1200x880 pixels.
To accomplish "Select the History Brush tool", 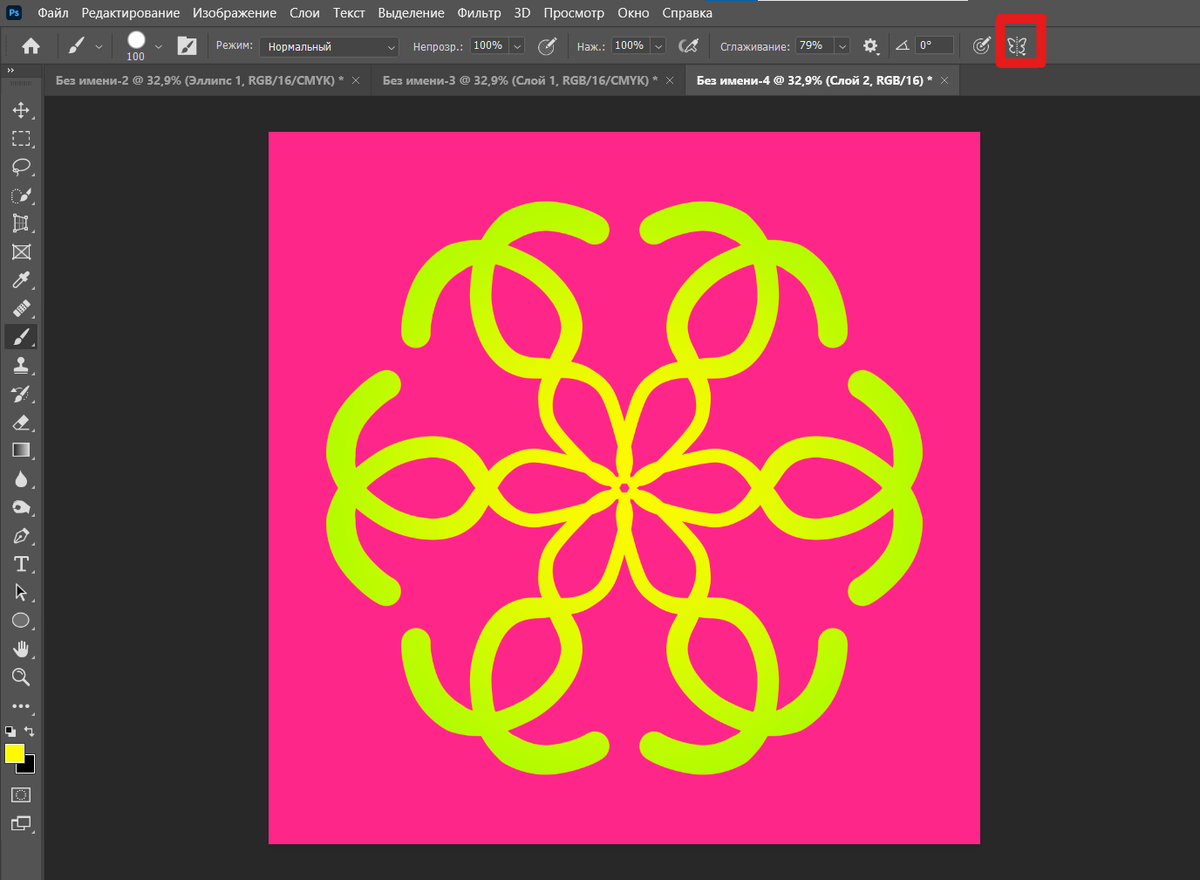I will 21,393.
